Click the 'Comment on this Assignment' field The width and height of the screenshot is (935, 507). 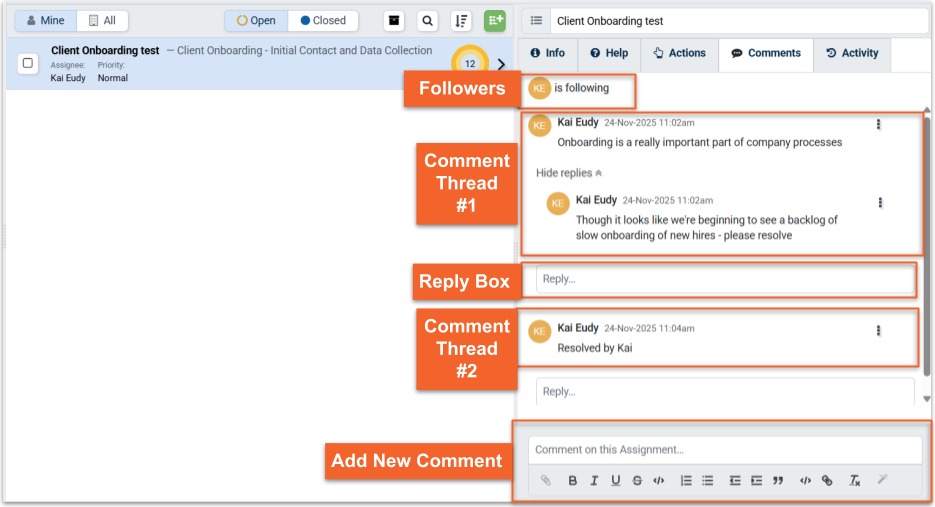click(725, 450)
